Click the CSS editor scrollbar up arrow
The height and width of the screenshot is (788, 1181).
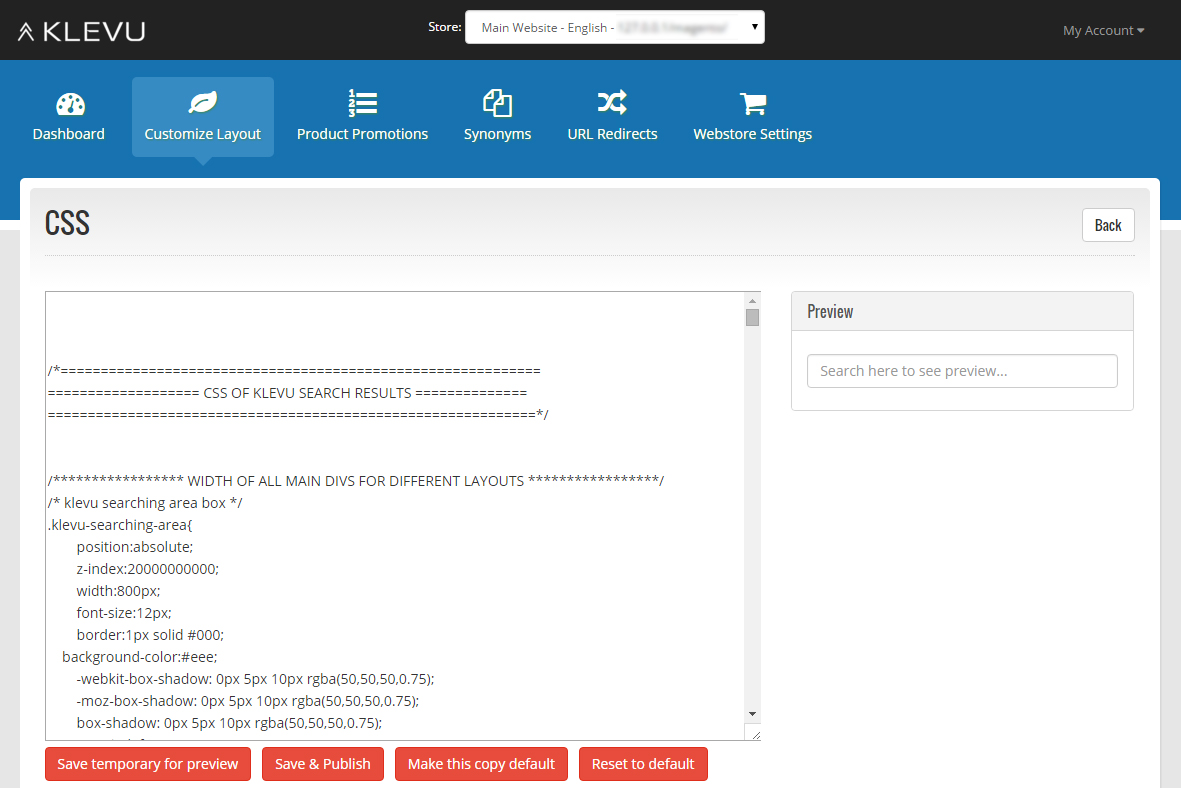752,301
